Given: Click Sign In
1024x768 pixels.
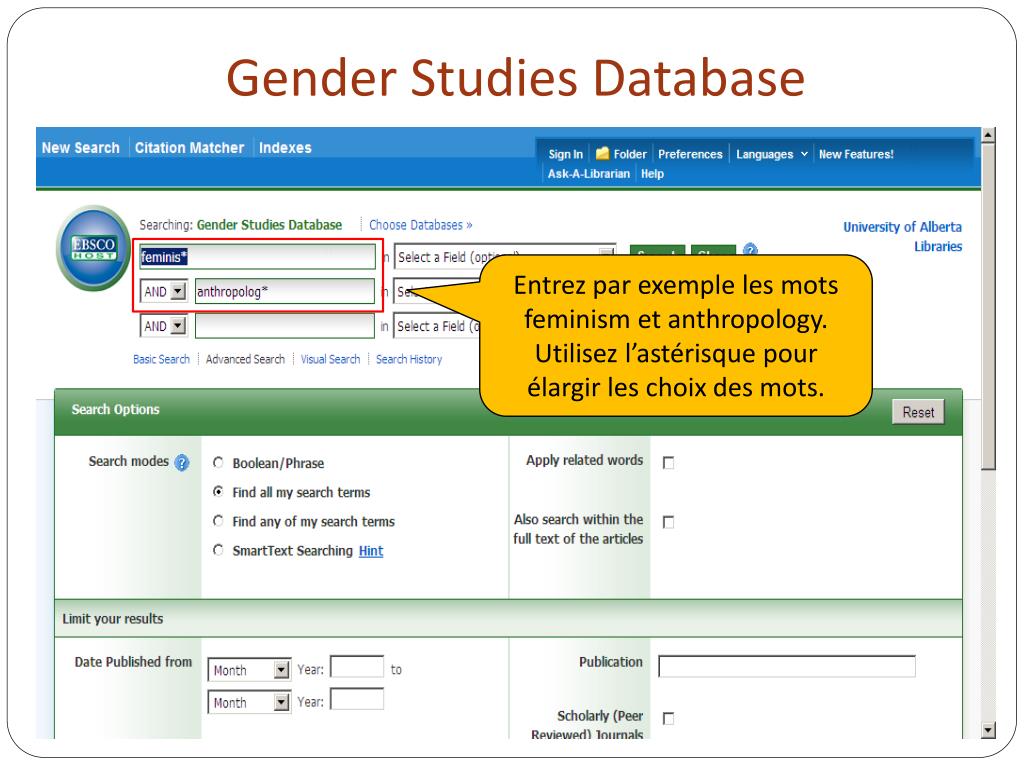Looking at the screenshot, I should 566,154.
